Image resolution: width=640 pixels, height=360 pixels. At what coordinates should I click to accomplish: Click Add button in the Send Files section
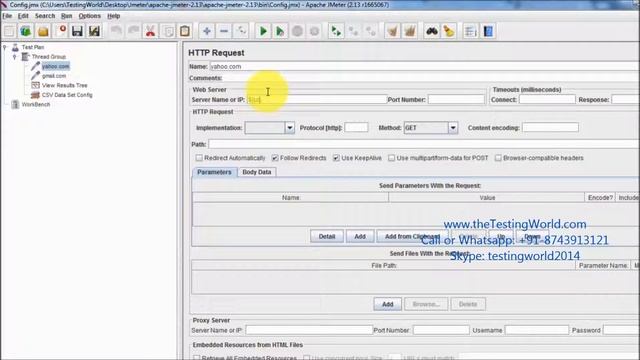(387, 304)
